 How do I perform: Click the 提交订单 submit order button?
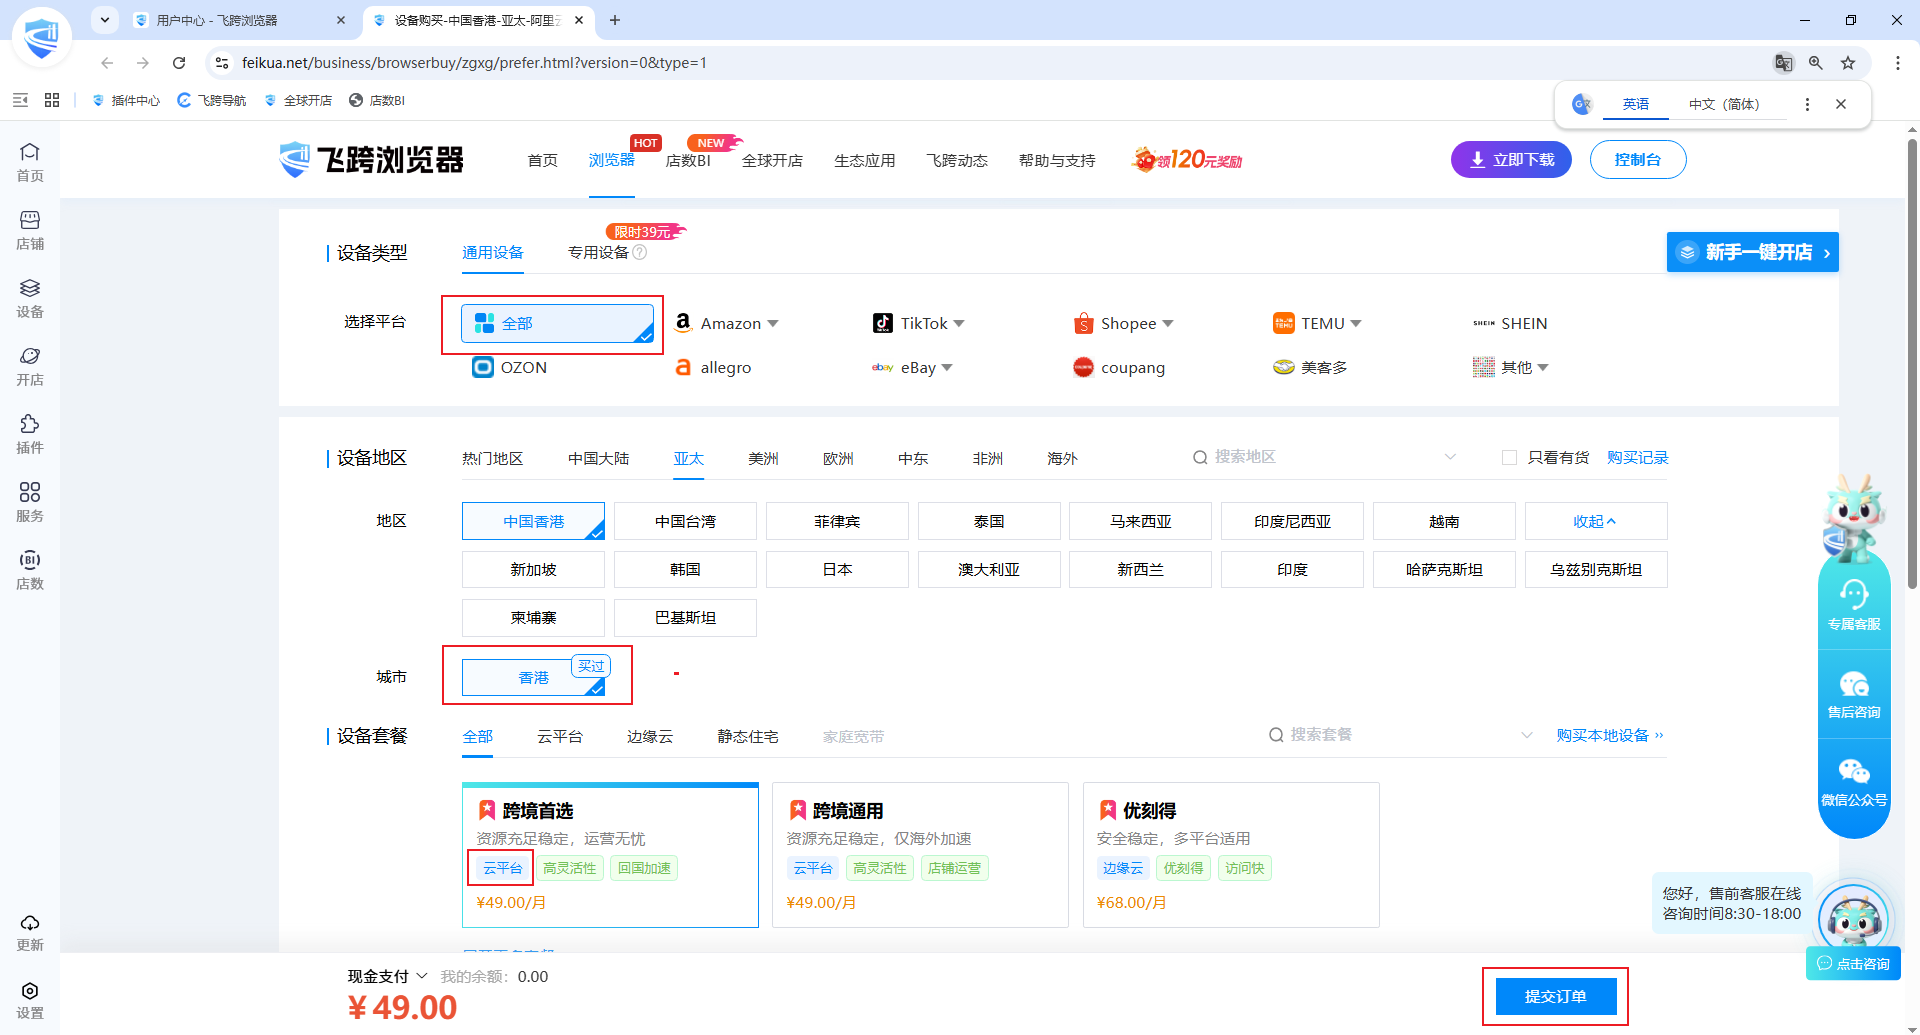click(x=1555, y=996)
